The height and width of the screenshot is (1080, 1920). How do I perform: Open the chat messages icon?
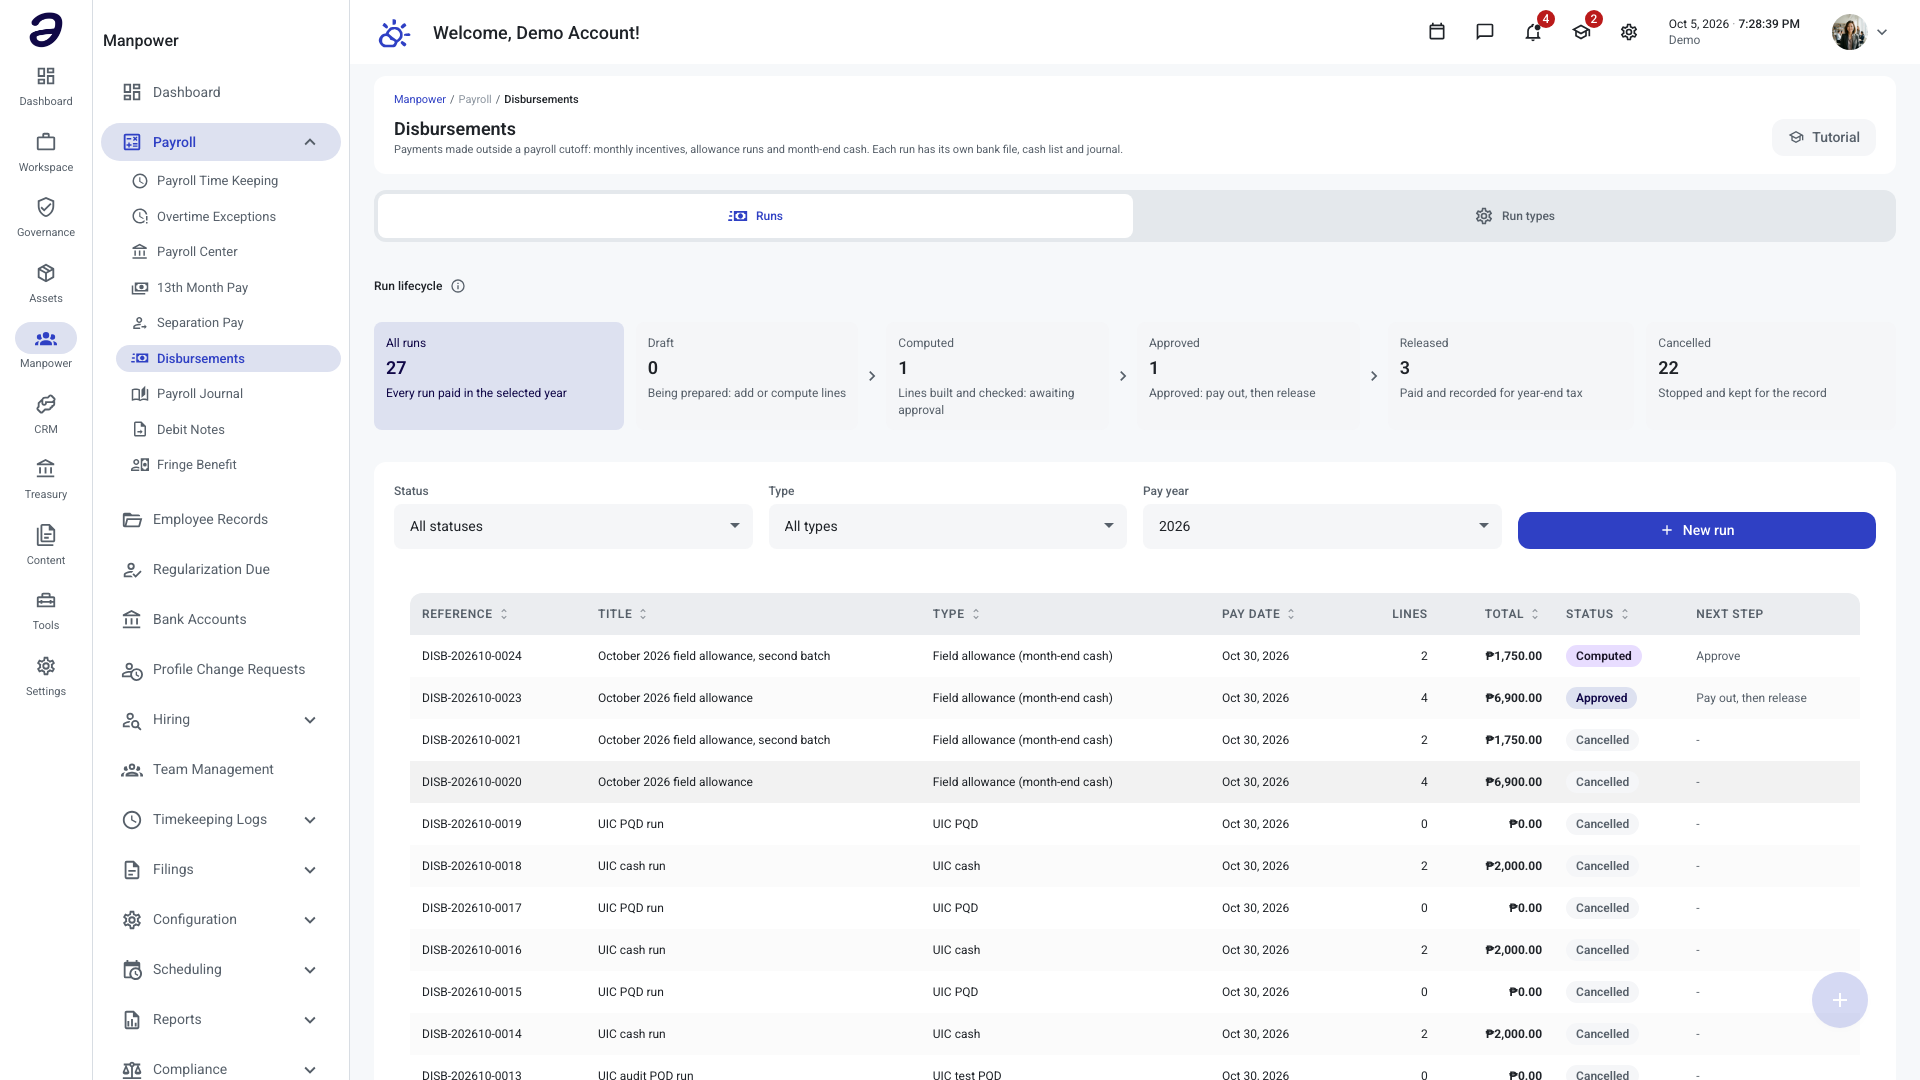1485,32
